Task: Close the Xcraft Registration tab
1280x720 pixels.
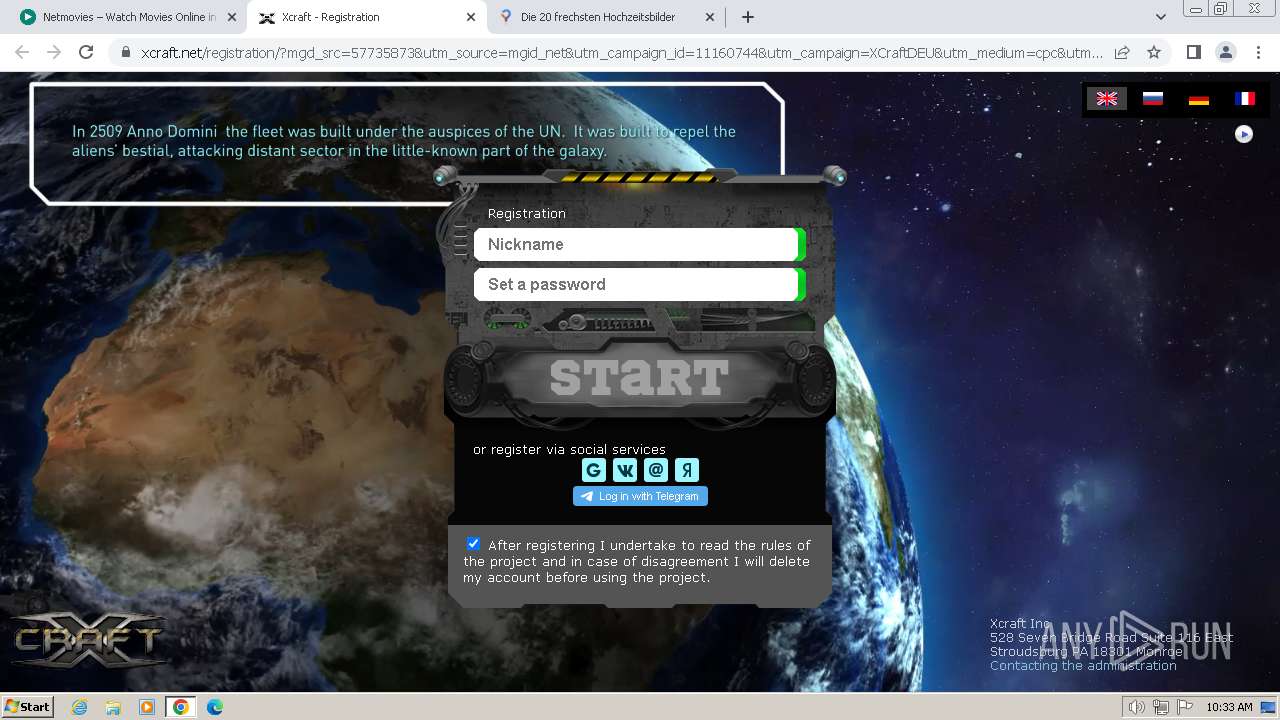Action: [x=471, y=17]
